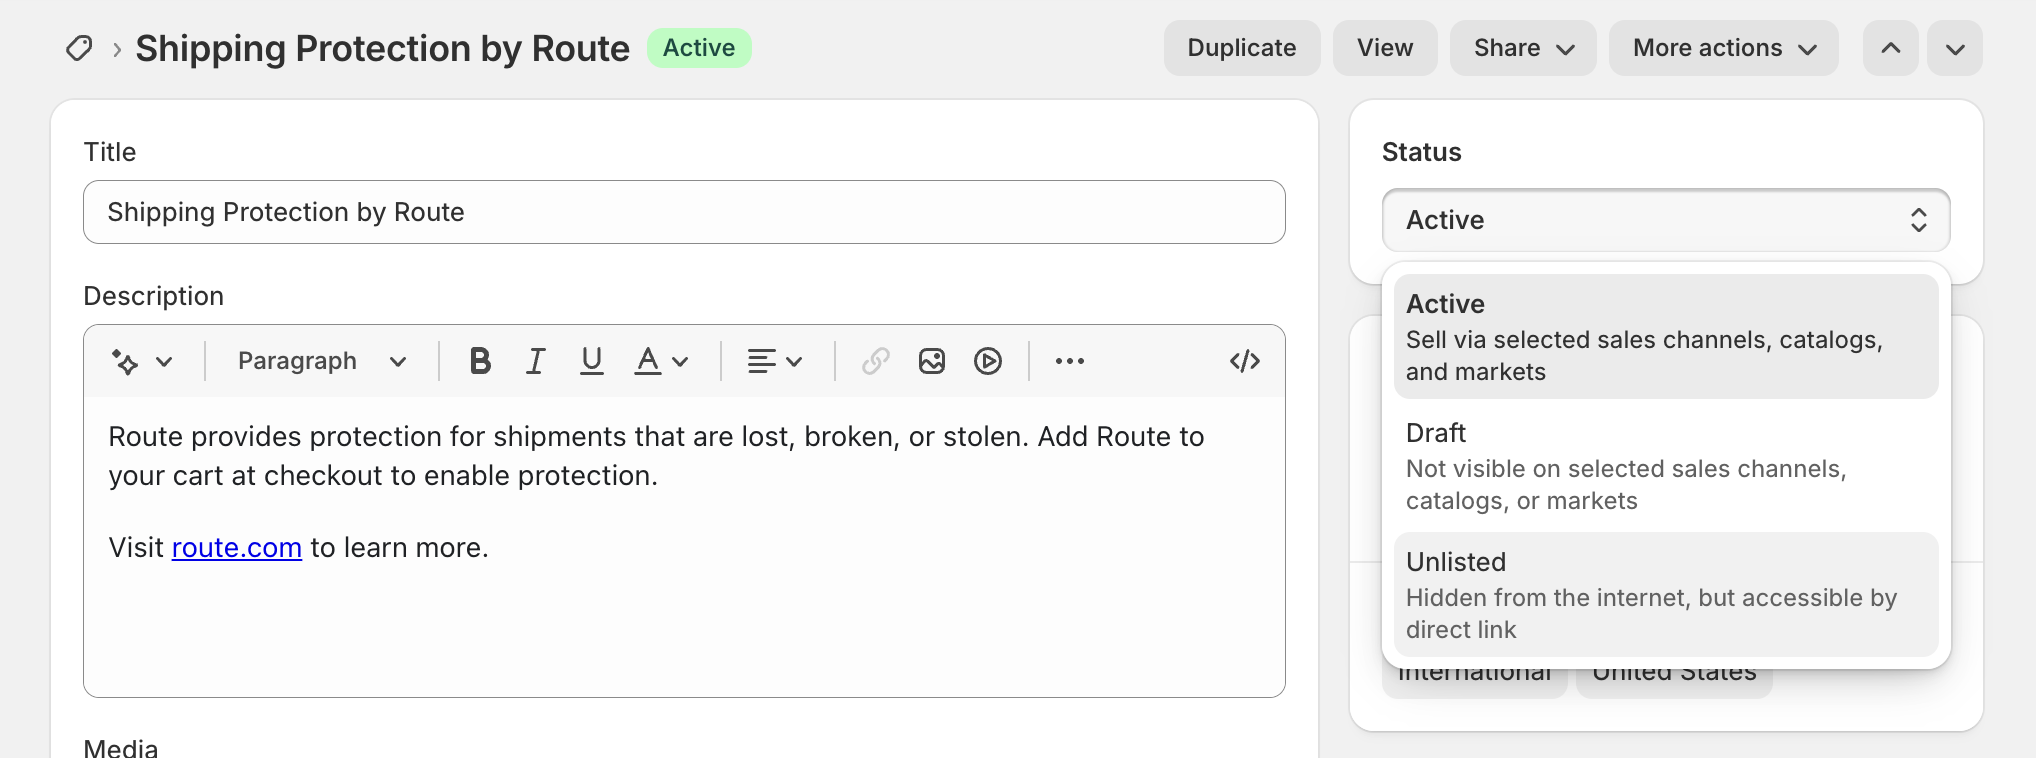Image resolution: width=2036 pixels, height=758 pixels.
Task: Insert a video into the description
Action: coord(987,361)
